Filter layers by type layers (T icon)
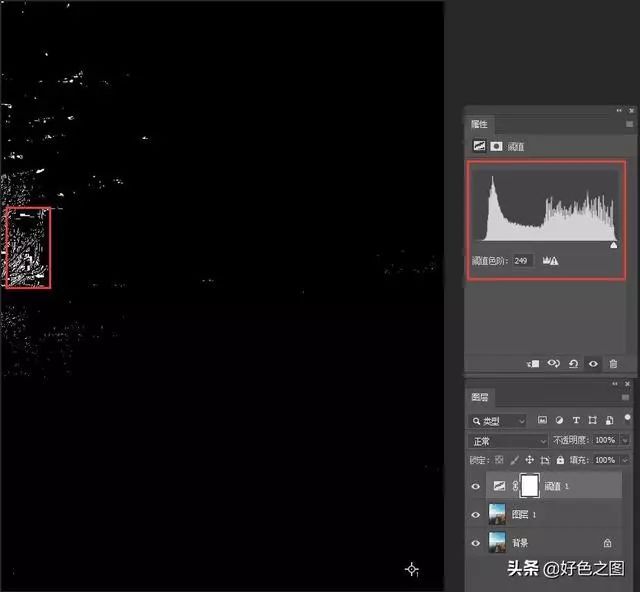Screen dimensions: 640x592 pos(575,421)
